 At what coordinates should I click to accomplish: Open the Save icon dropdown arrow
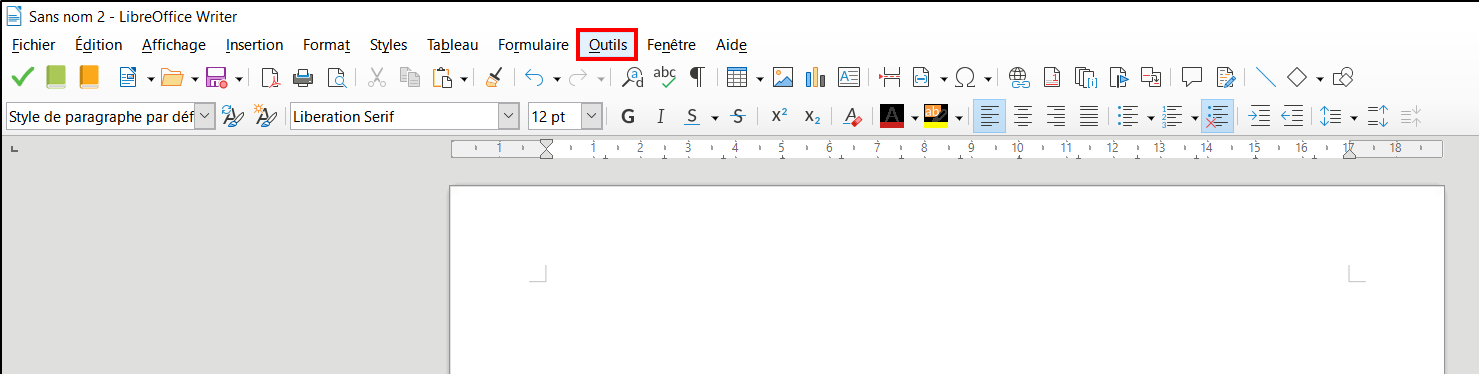click(x=239, y=78)
